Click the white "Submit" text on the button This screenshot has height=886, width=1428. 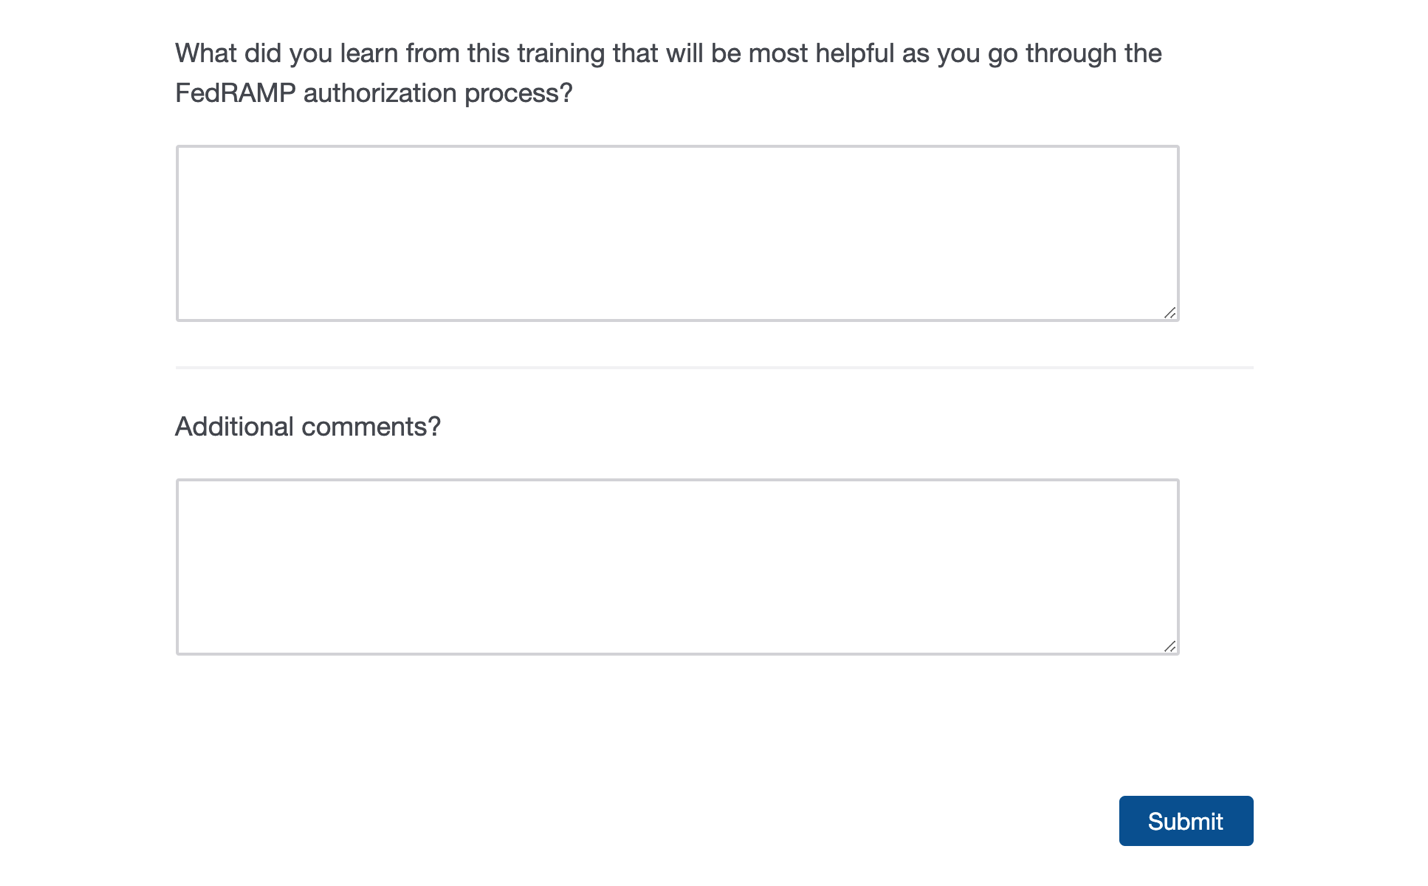pyautogui.click(x=1185, y=821)
